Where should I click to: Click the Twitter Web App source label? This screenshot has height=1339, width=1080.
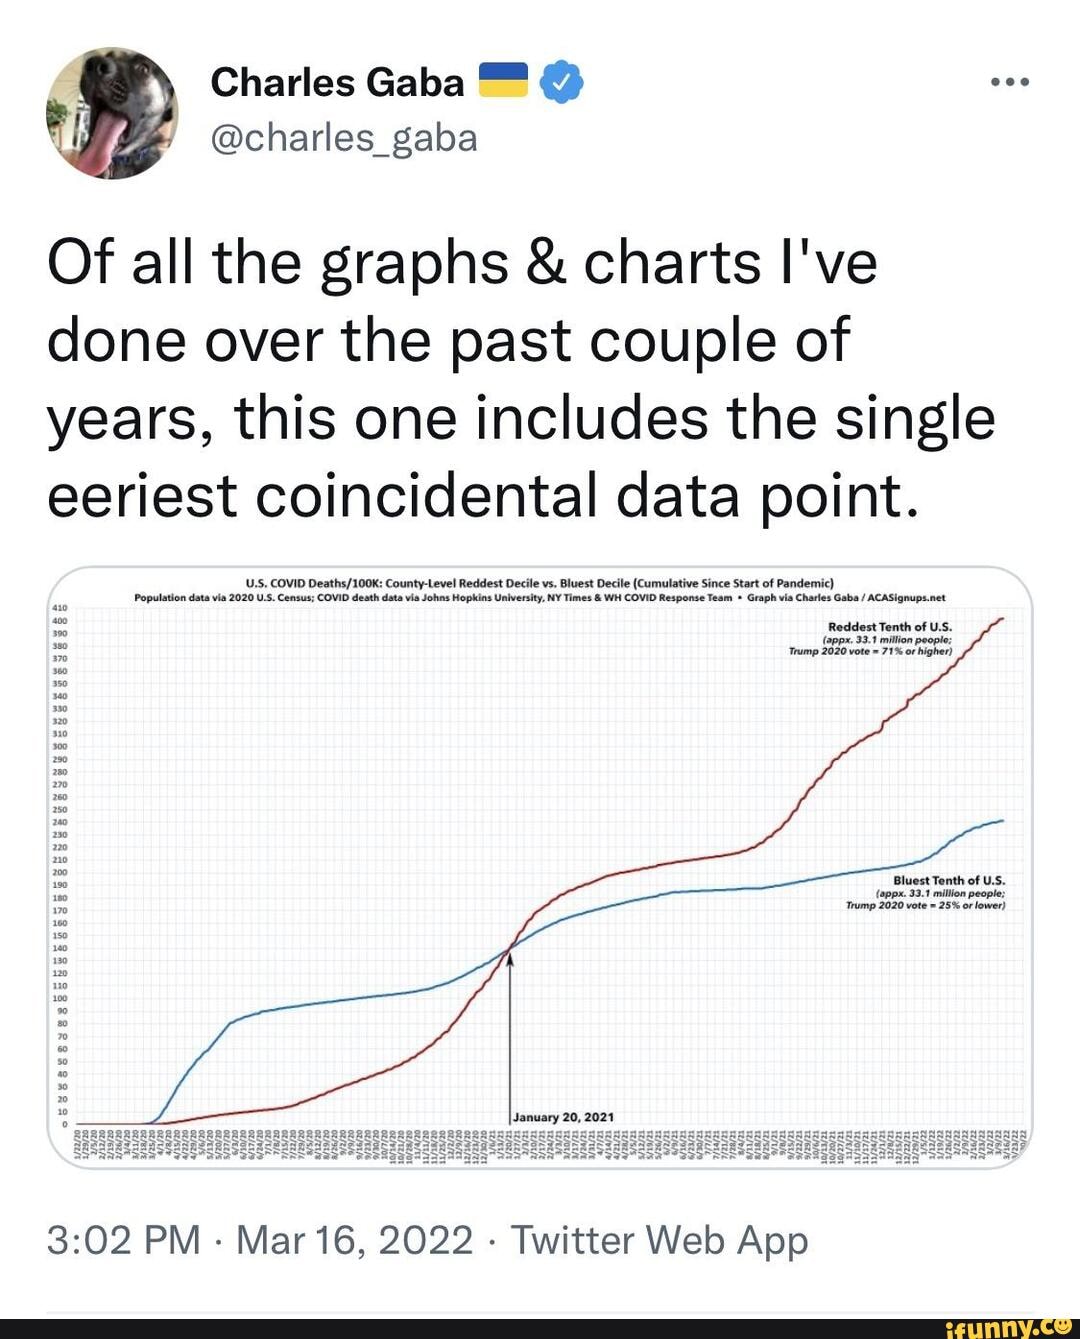click(x=662, y=1240)
